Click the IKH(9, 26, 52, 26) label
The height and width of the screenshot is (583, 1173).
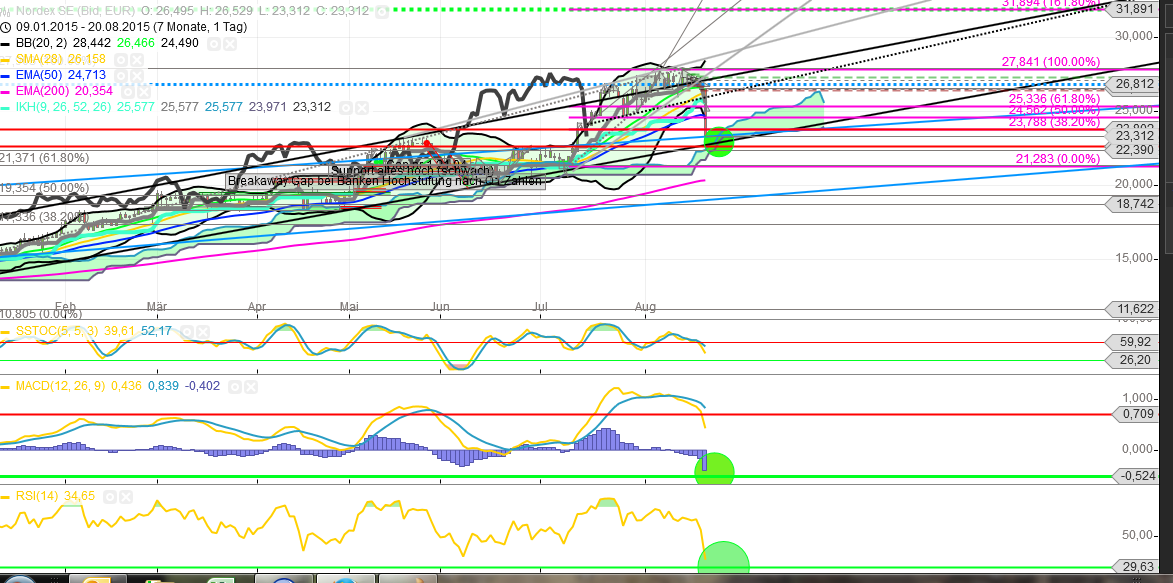(x=64, y=108)
